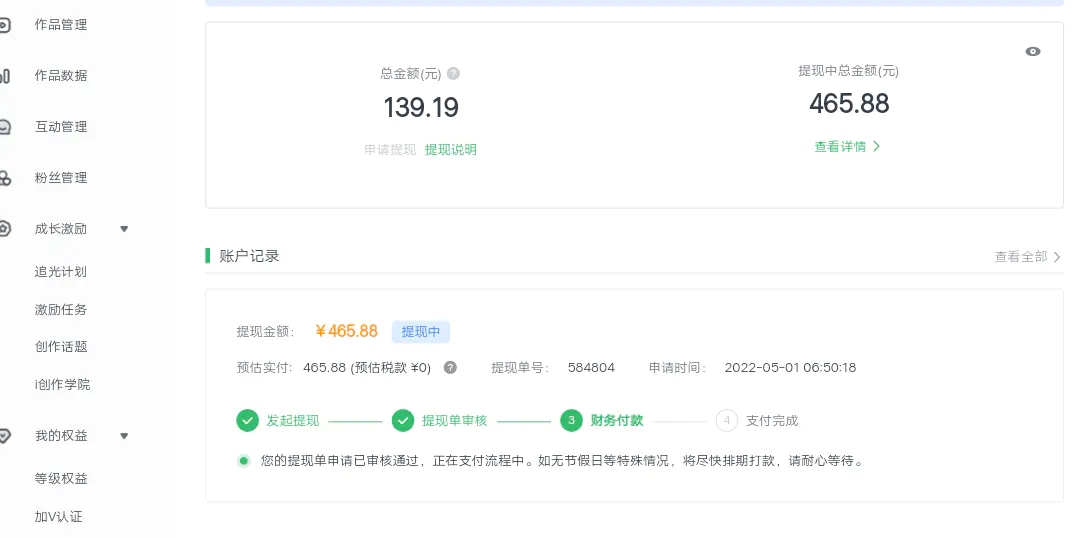The width and height of the screenshot is (1079, 538).
Task: Open 查看全部 account records
Action: 1027,257
